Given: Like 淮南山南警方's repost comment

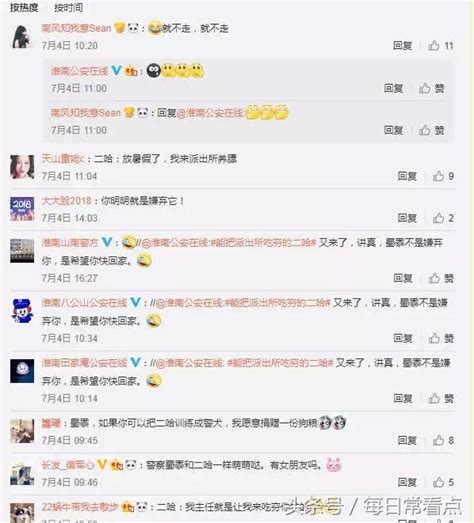Looking at the screenshot, I should (441, 278).
